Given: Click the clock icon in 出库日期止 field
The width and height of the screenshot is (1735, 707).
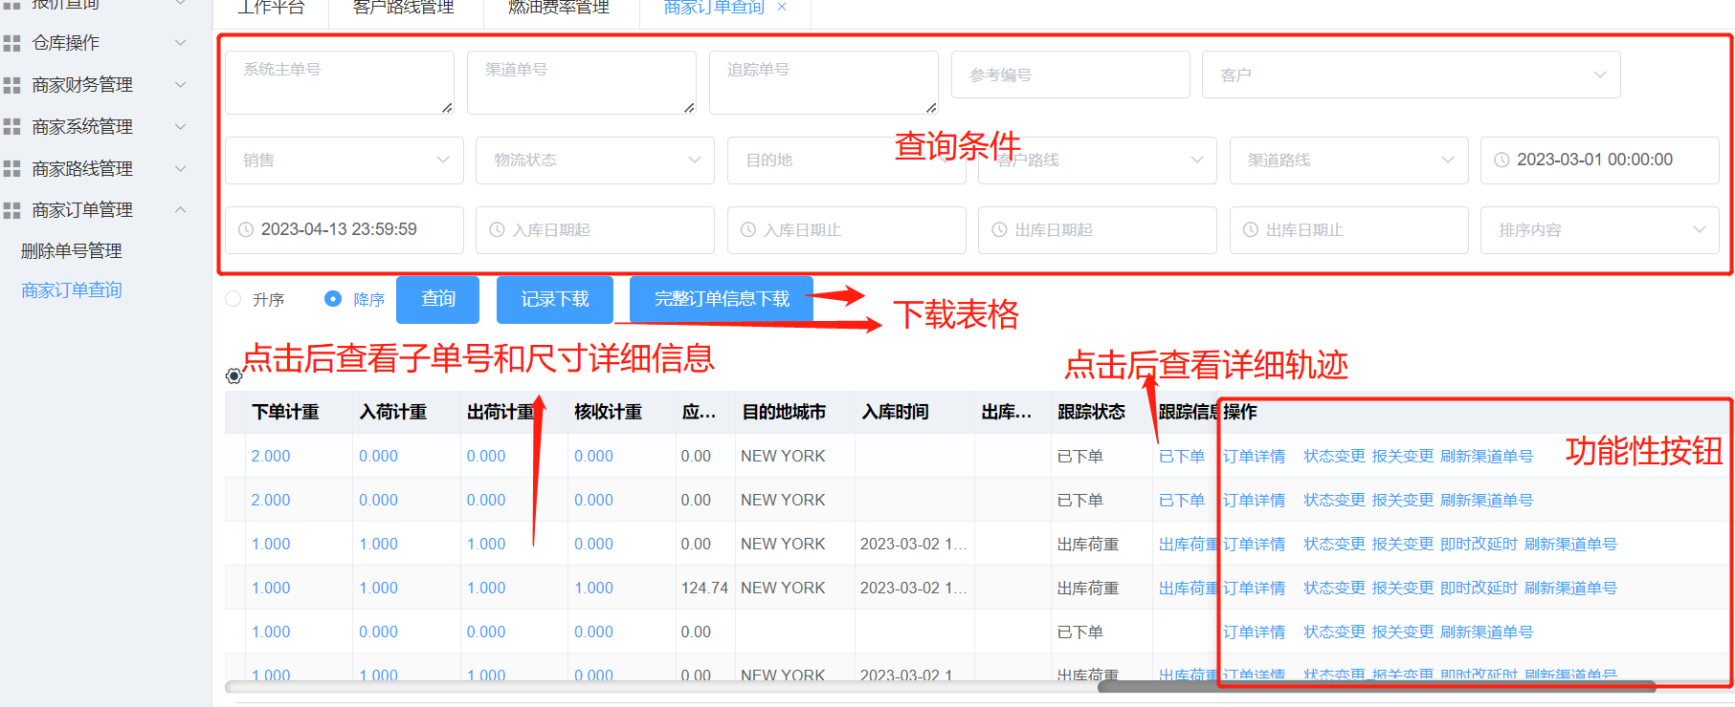Looking at the screenshot, I should click(1250, 230).
